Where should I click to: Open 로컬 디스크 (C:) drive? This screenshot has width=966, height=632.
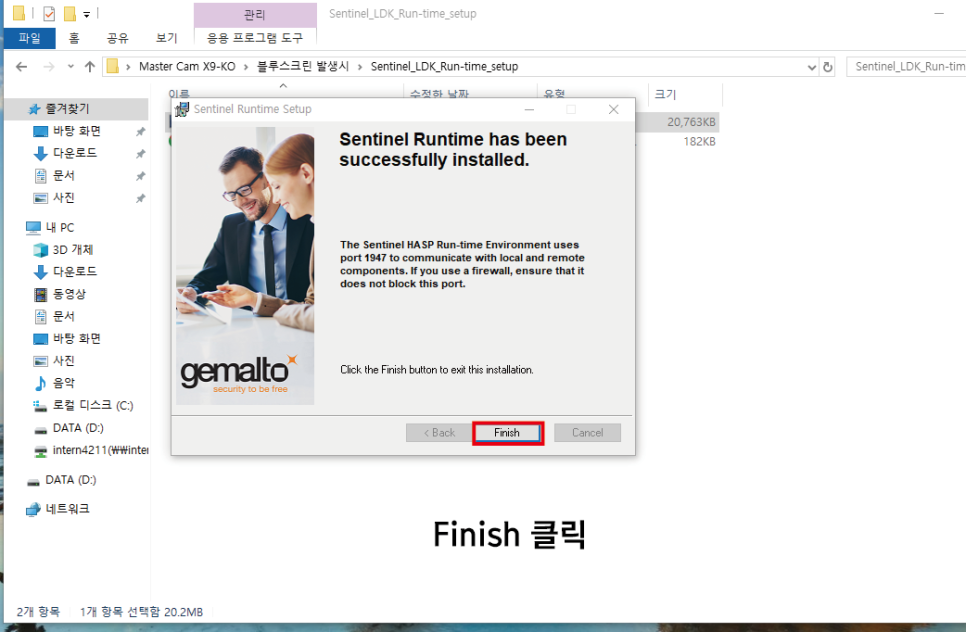tap(93, 405)
